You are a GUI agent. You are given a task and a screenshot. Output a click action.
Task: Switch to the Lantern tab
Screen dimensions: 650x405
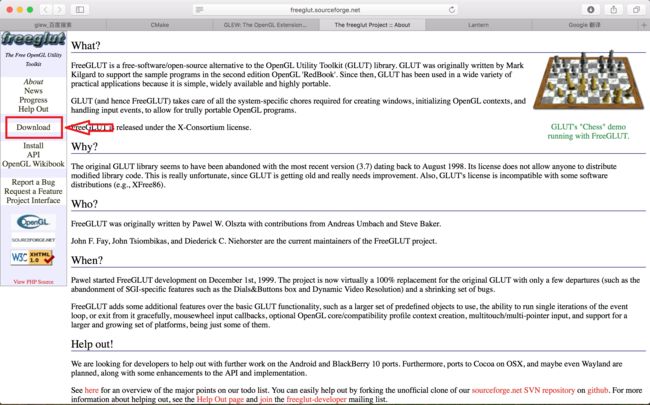click(x=478, y=25)
